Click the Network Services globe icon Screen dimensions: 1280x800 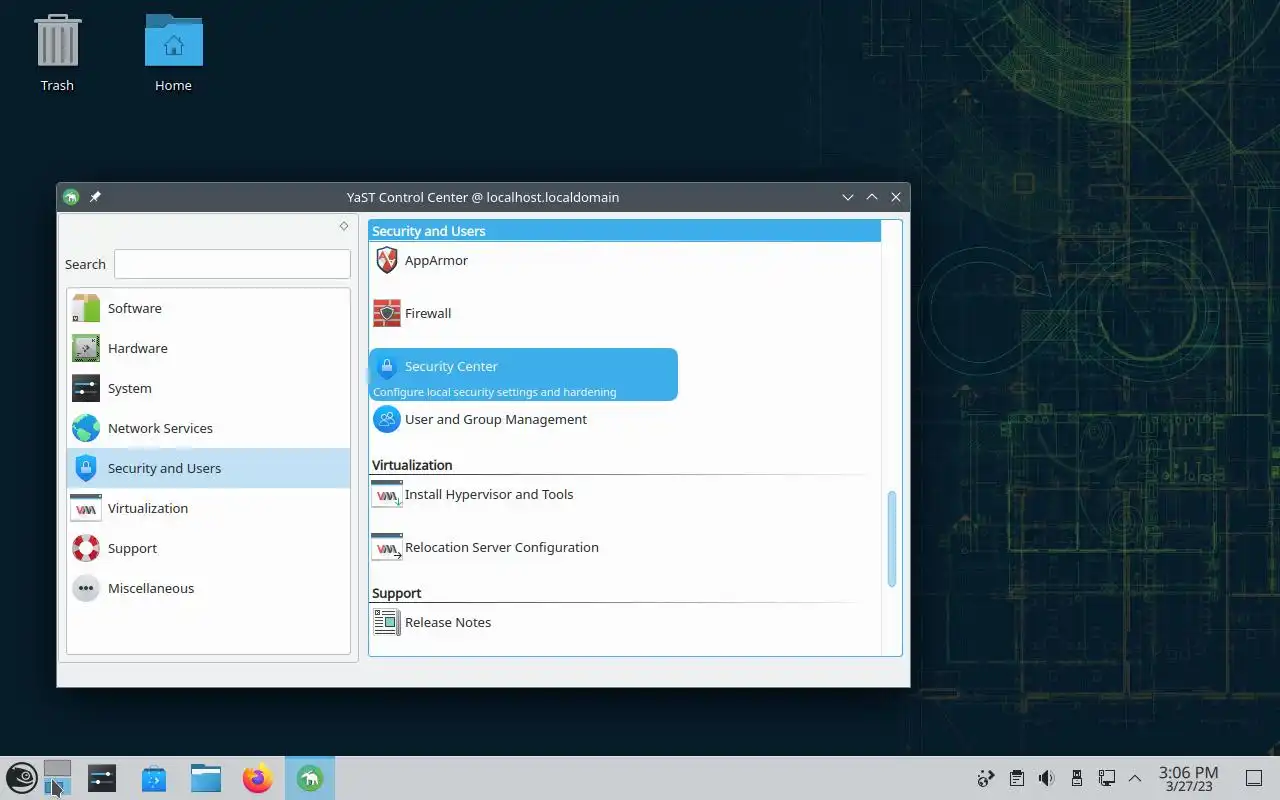(x=86, y=428)
